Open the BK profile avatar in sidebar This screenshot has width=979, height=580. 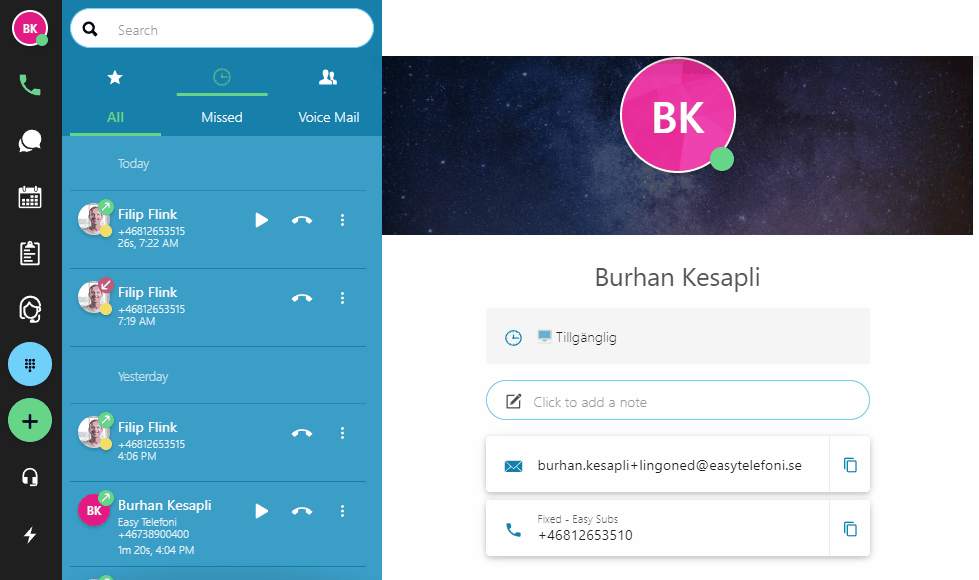(30, 28)
